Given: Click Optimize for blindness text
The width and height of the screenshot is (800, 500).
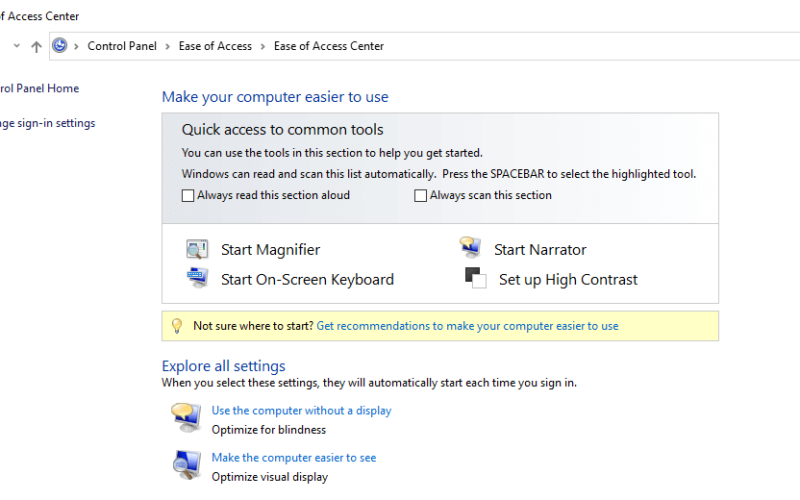Looking at the screenshot, I should click(269, 430).
